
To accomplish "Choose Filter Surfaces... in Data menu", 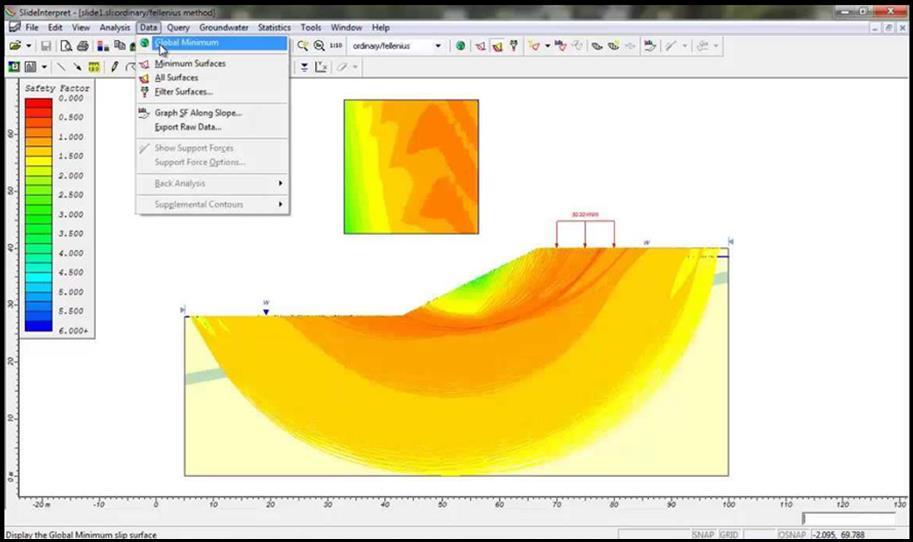I will tap(213, 91).
